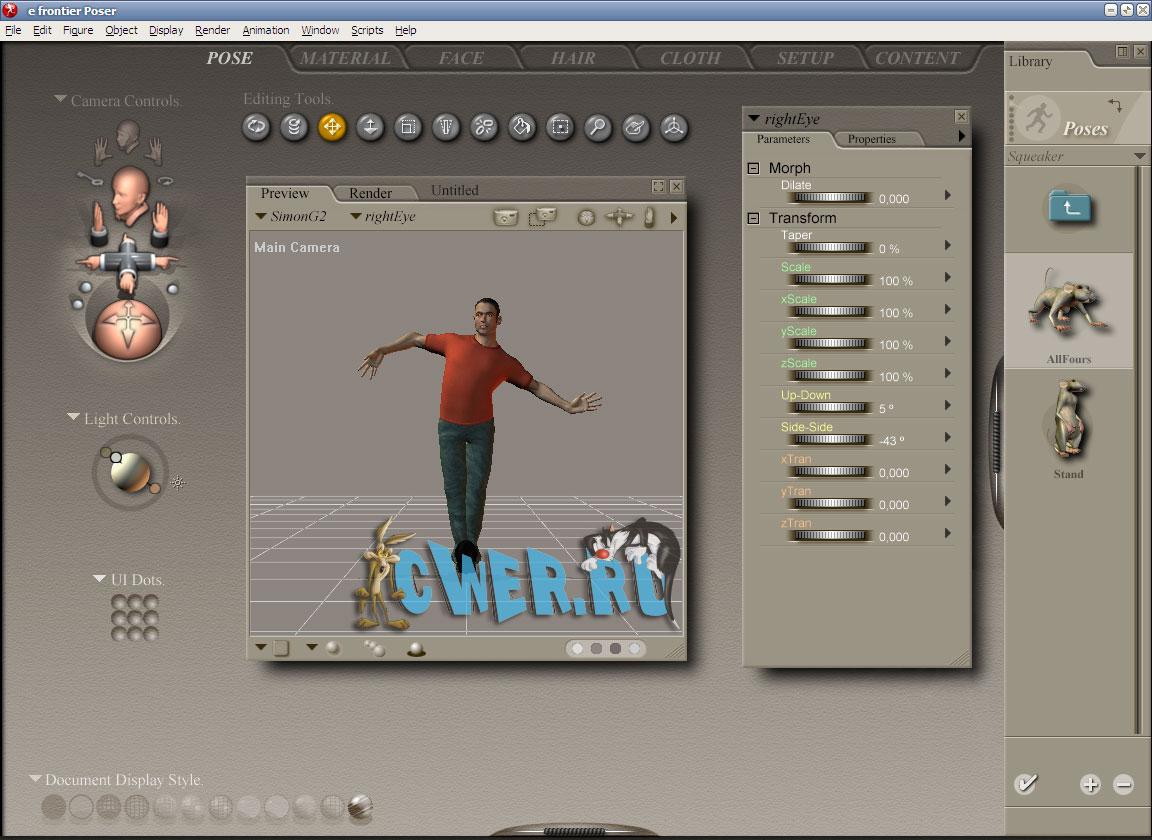The width and height of the screenshot is (1152, 840).
Task: Collapse the Transform parameter group
Action: pos(754,218)
